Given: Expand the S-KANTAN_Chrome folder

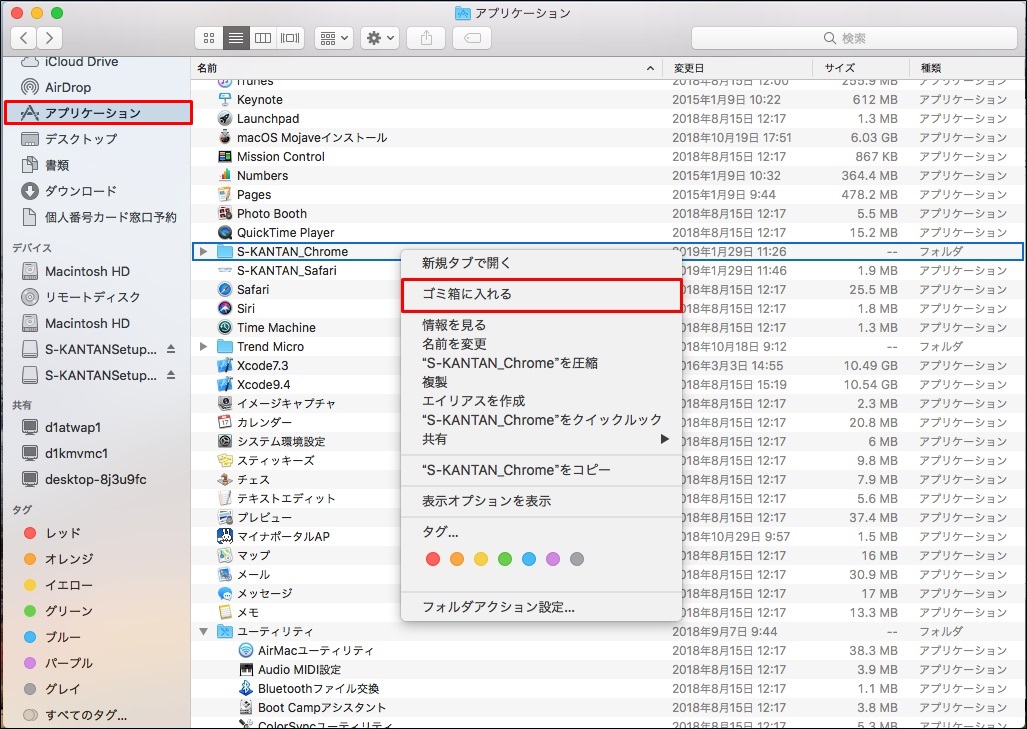Looking at the screenshot, I should (204, 251).
